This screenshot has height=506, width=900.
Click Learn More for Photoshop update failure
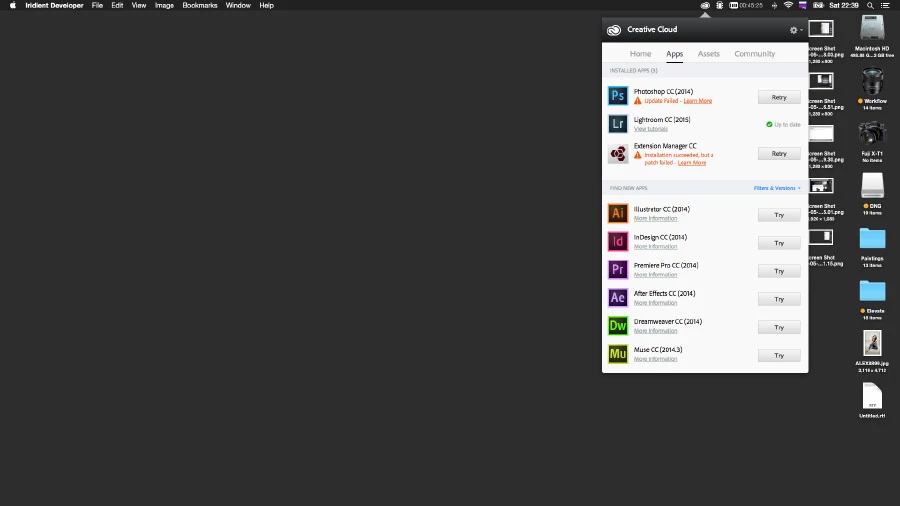(x=697, y=101)
